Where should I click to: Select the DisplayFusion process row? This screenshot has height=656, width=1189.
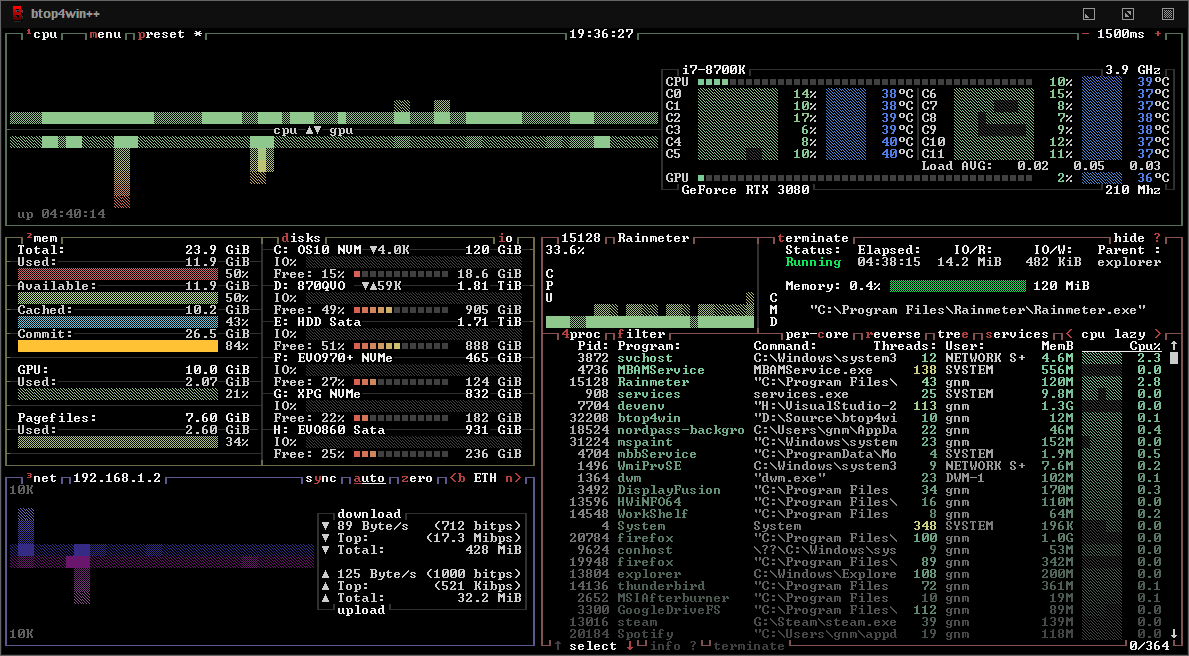(855, 490)
